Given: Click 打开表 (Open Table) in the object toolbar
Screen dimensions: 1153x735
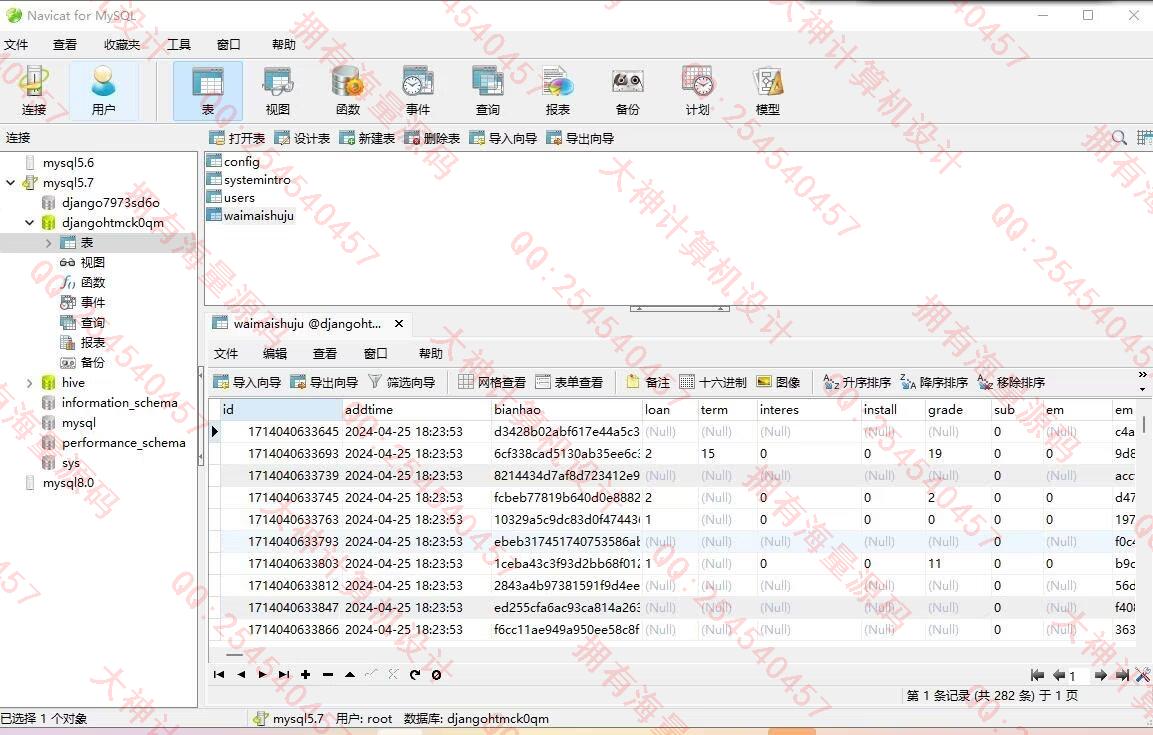Looking at the screenshot, I should tap(237, 138).
